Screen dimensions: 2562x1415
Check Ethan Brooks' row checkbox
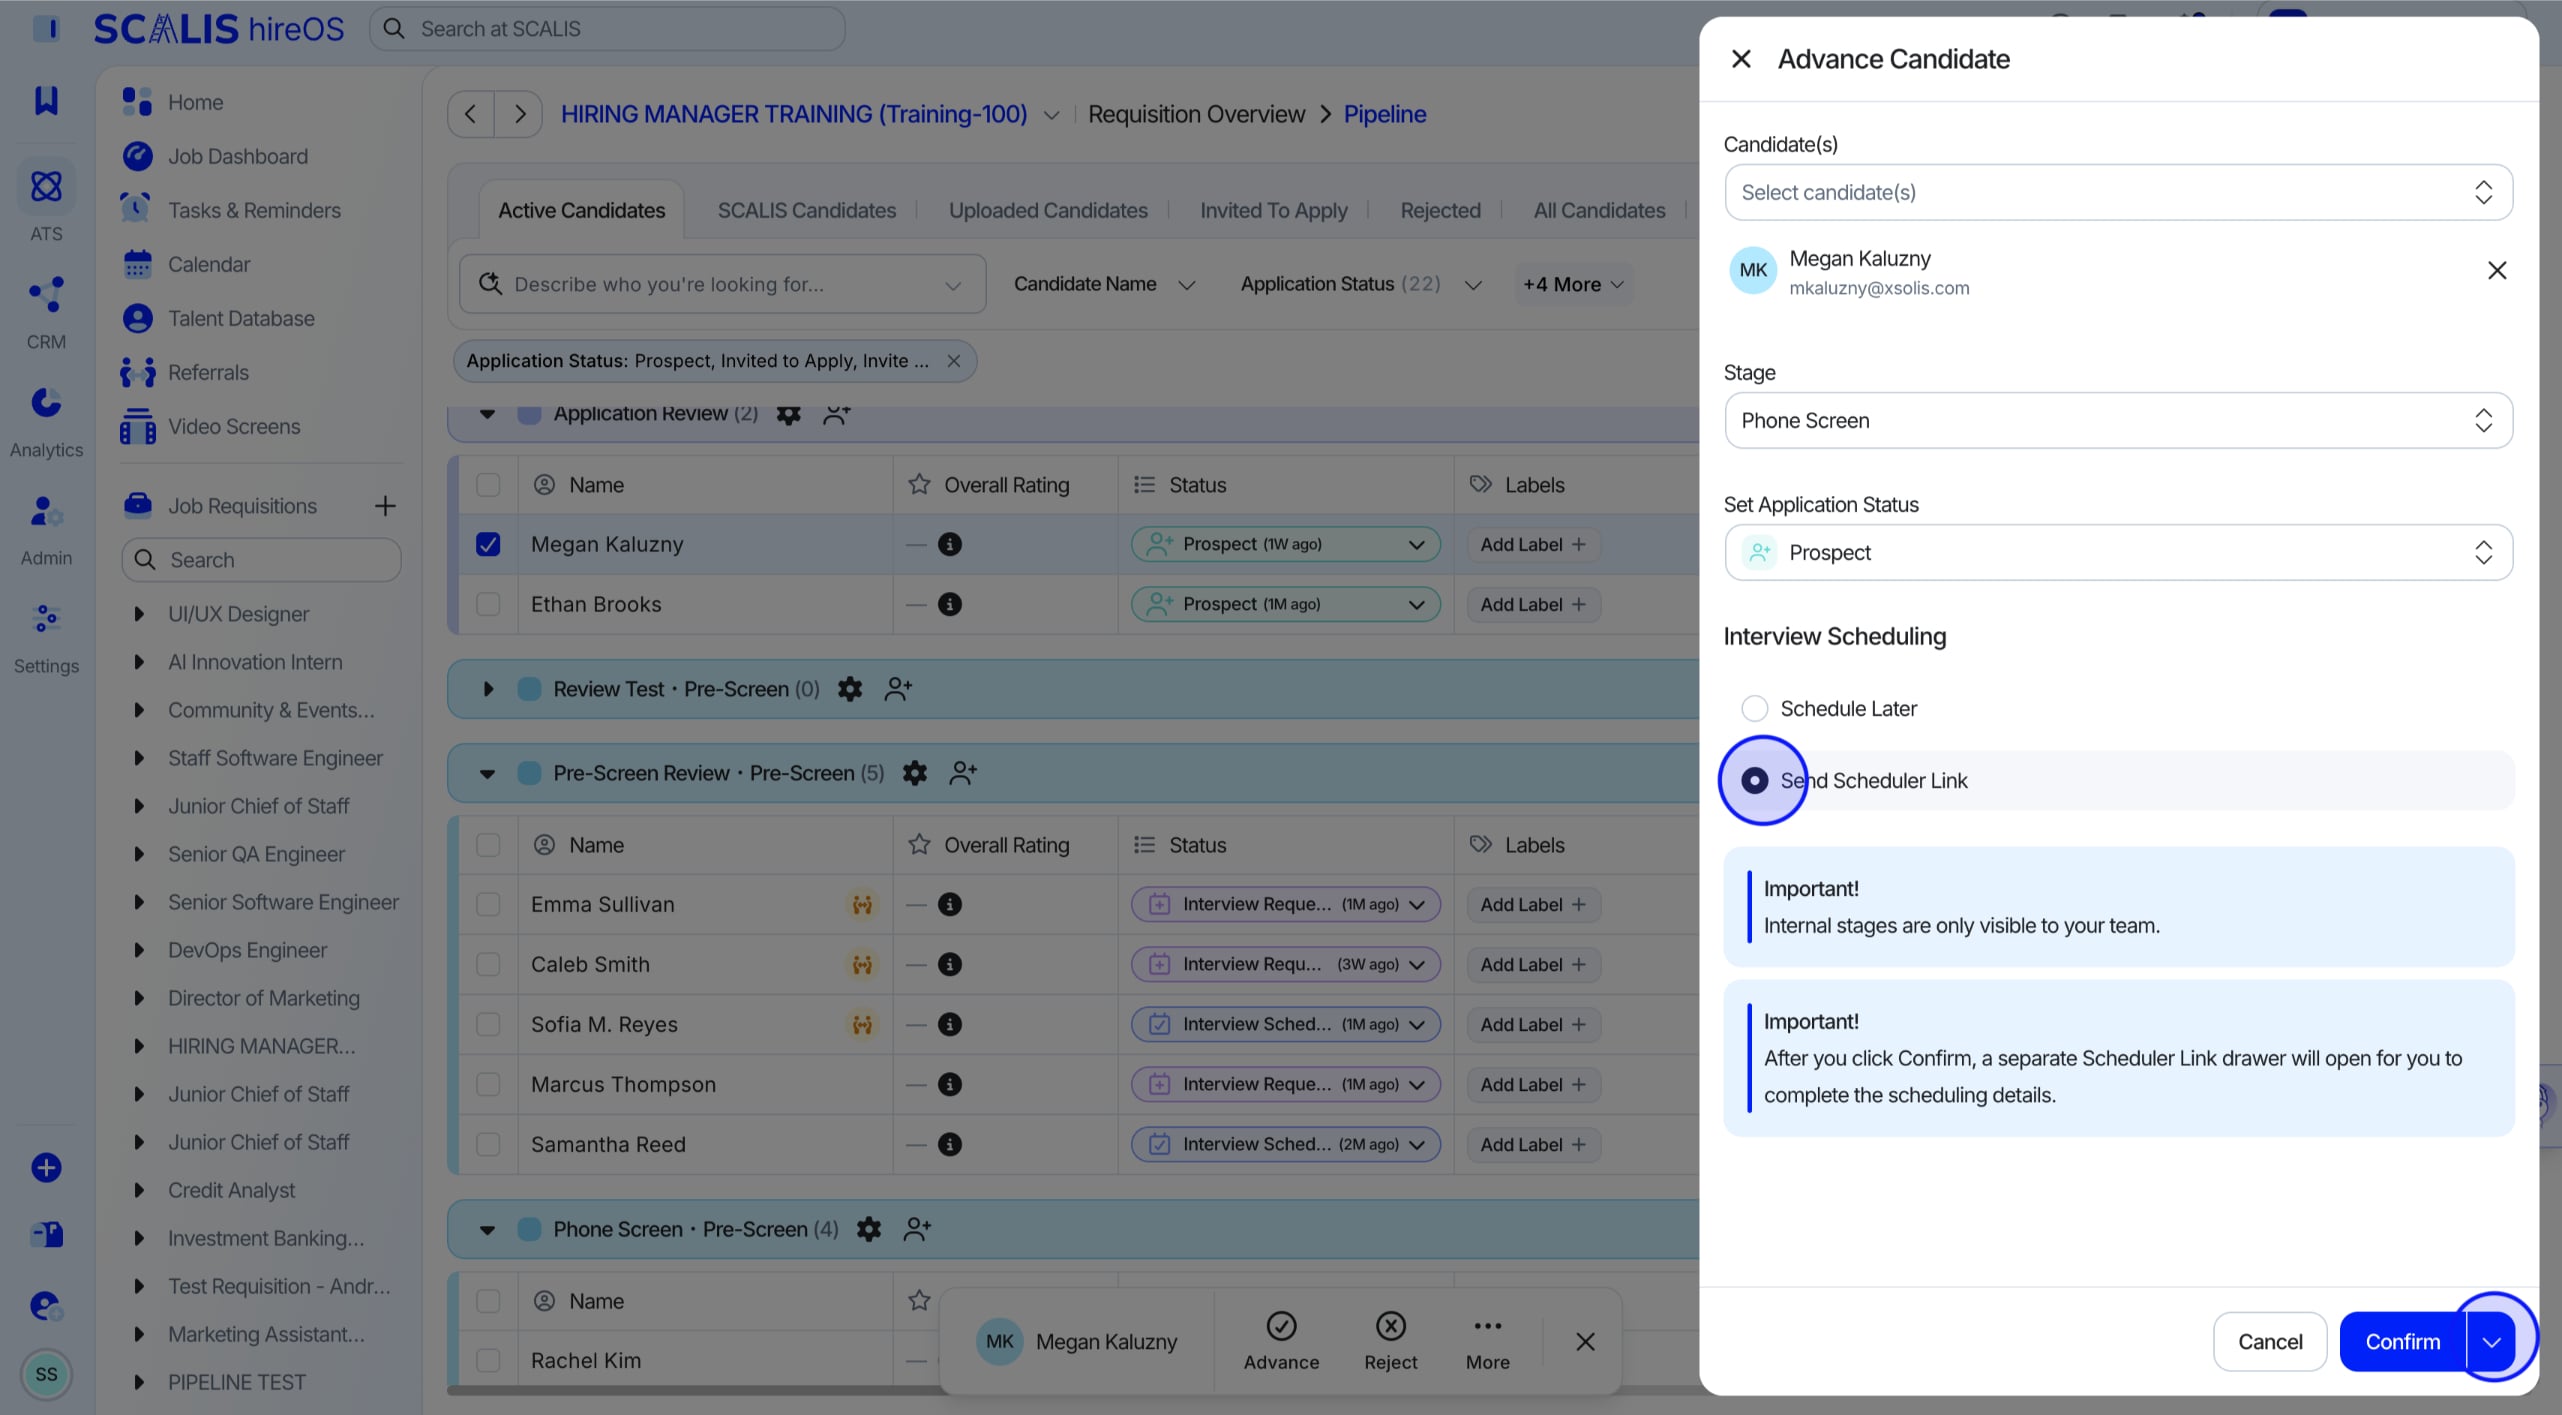(488, 604)
